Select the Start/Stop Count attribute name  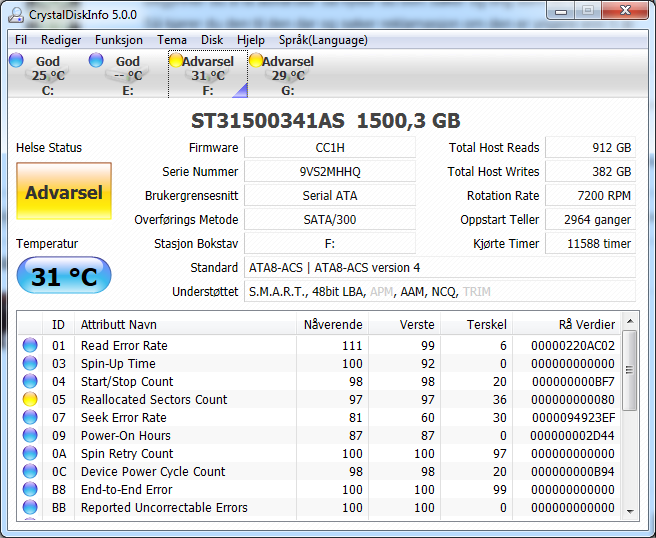tap(127, 382)
